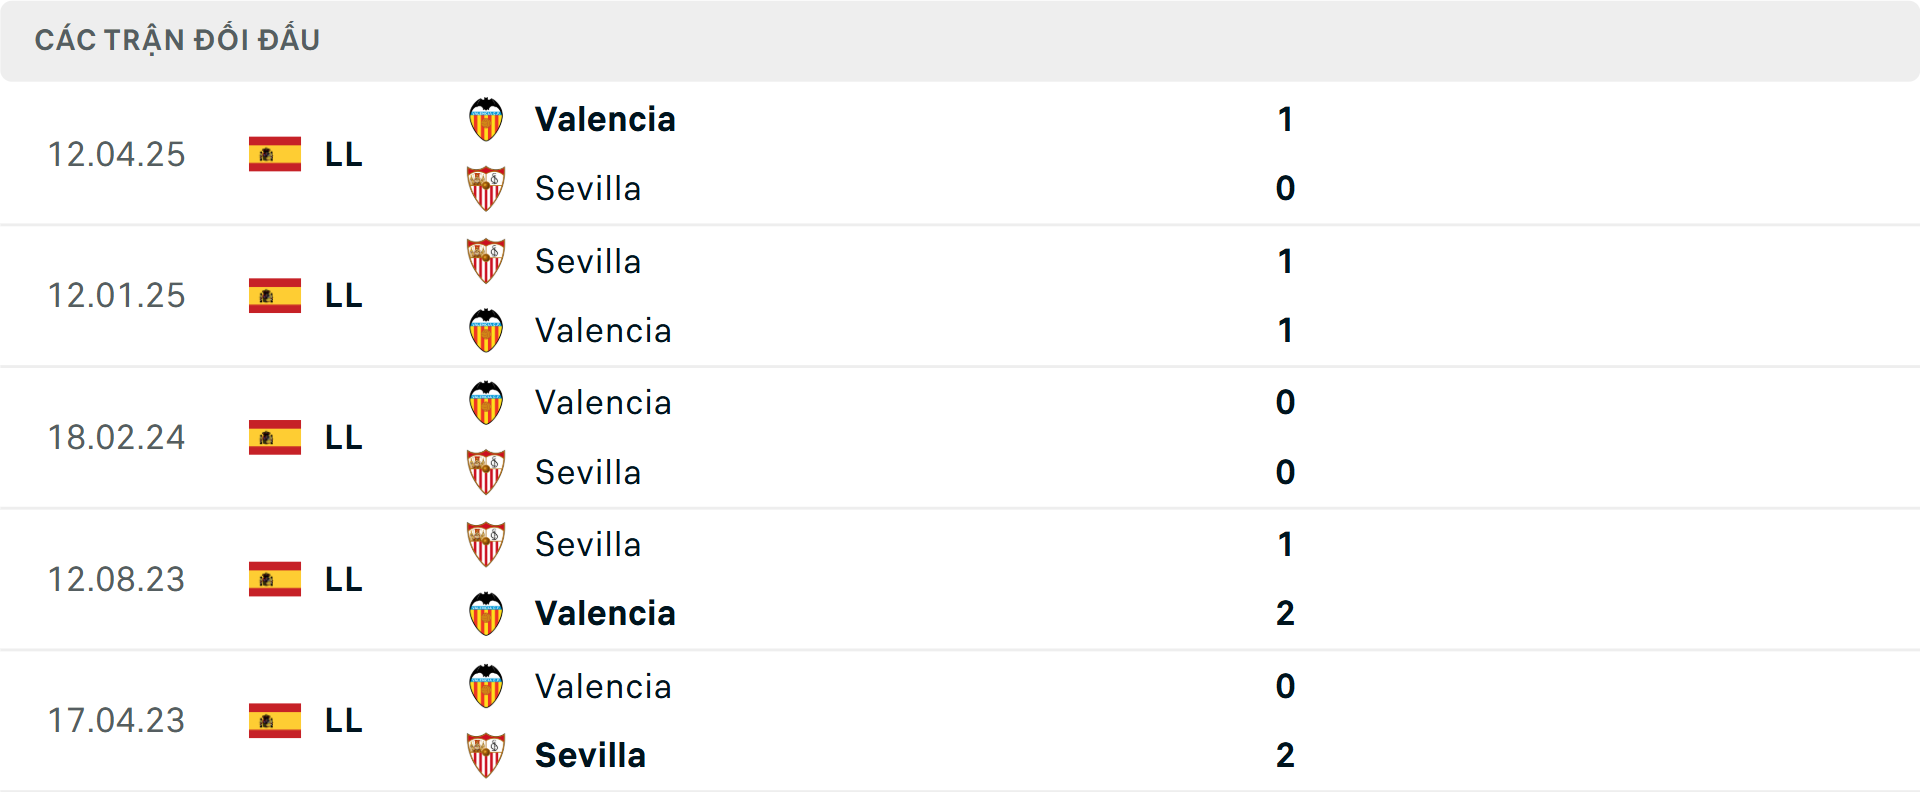Click the Sevilla crest next to the 12.01.25 fixture
This screenshot has height=792, width=1920.
[x=487, y=261]
